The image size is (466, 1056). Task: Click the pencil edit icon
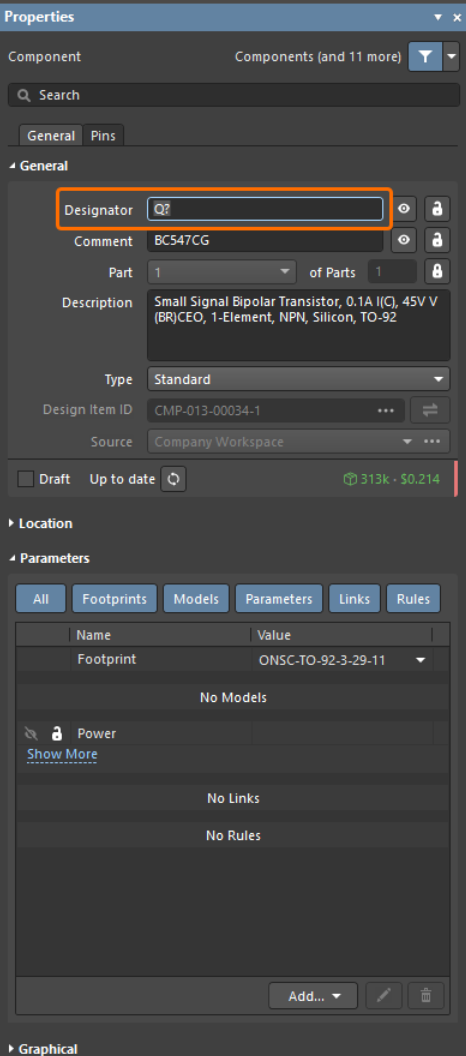click(384, 995)
